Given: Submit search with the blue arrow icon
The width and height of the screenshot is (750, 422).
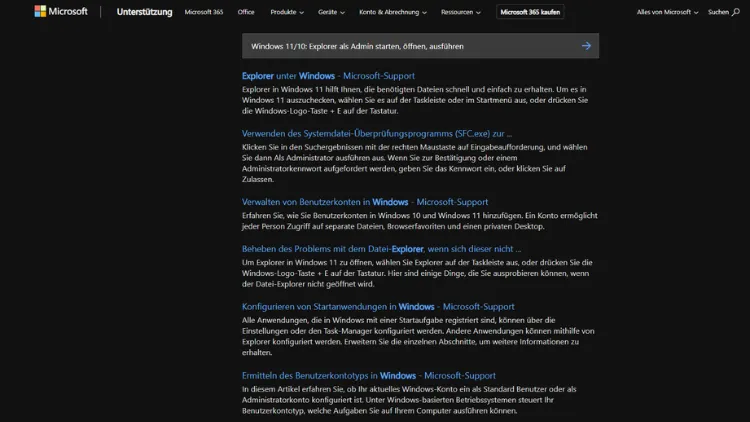Looking at the screenshot, I should tap(586, 46).
